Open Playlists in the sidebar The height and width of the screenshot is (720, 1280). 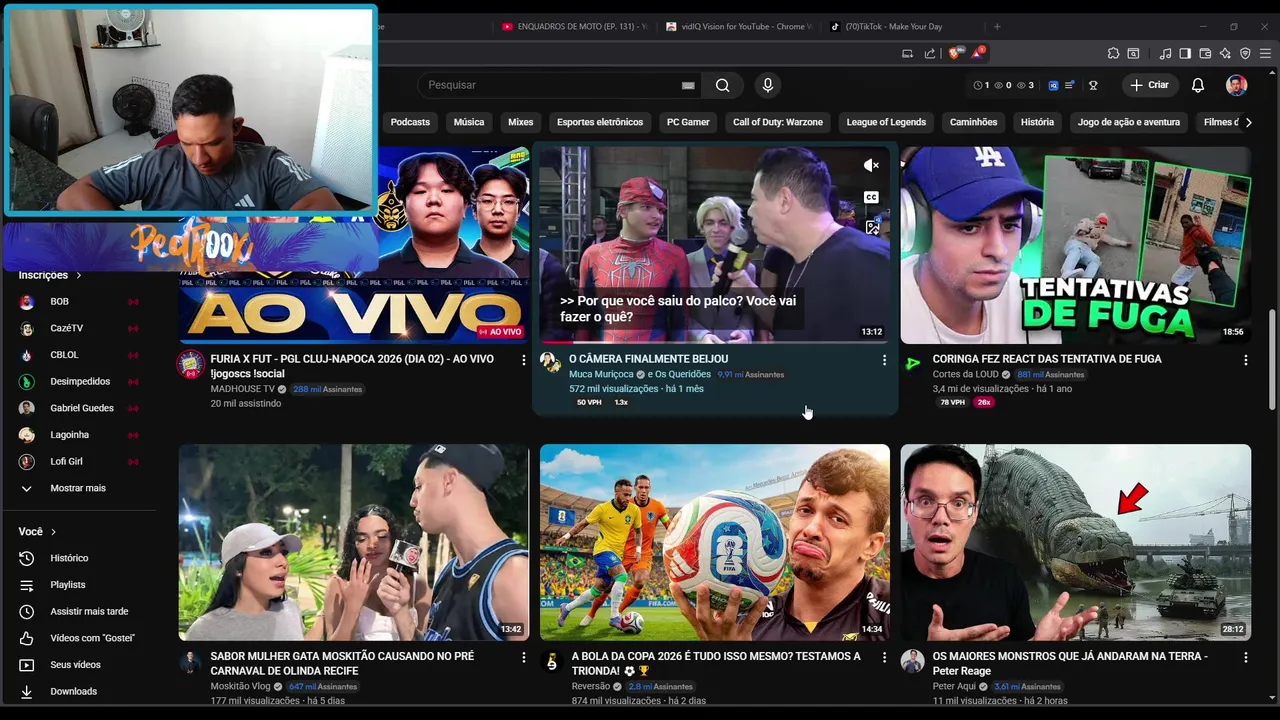(69, 585)
